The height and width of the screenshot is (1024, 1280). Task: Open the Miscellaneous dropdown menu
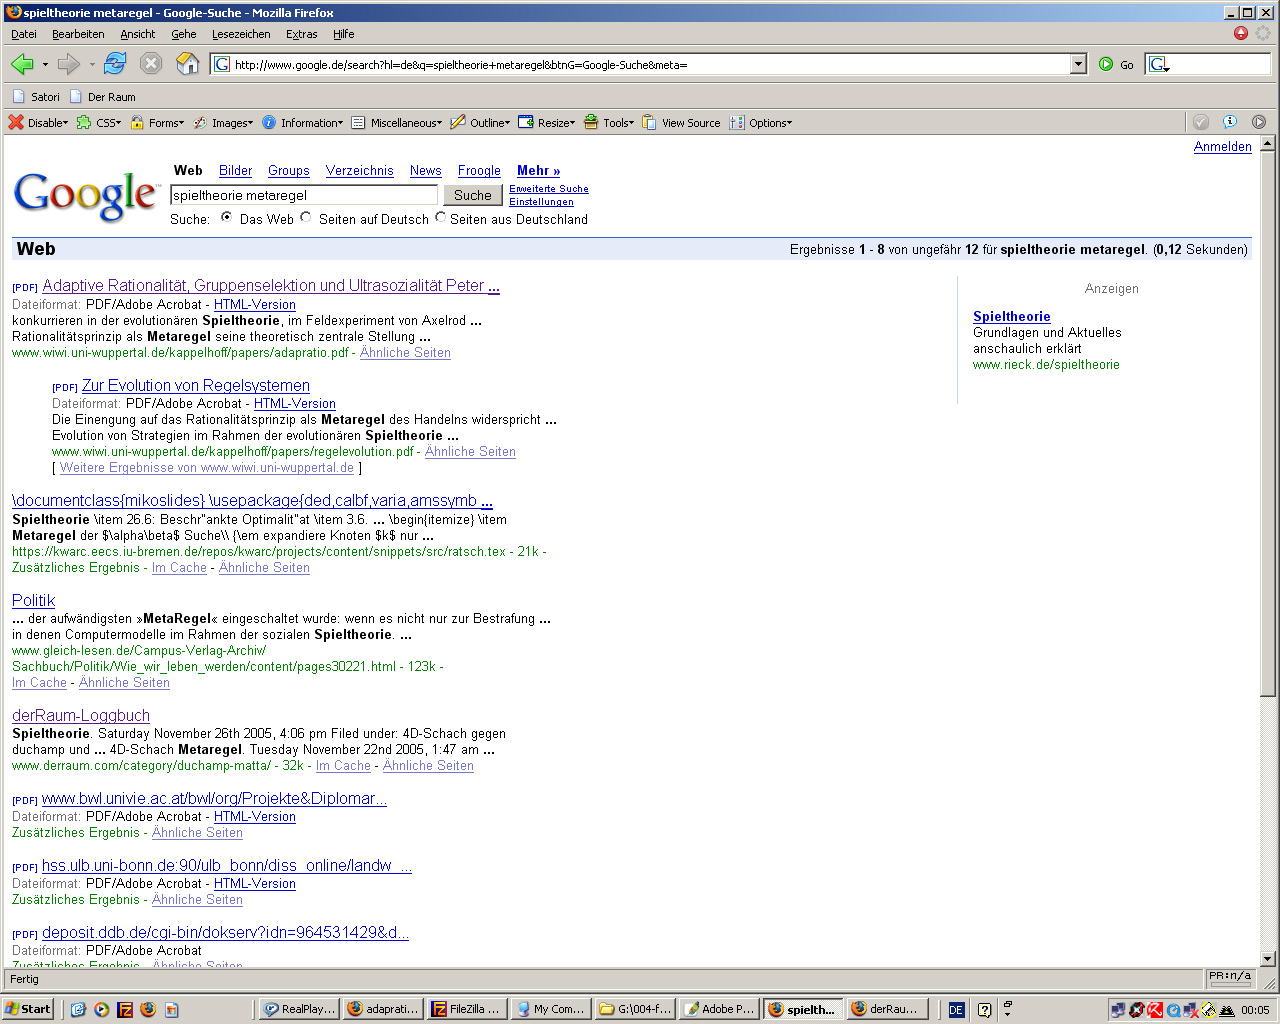(x=397, y=123)
